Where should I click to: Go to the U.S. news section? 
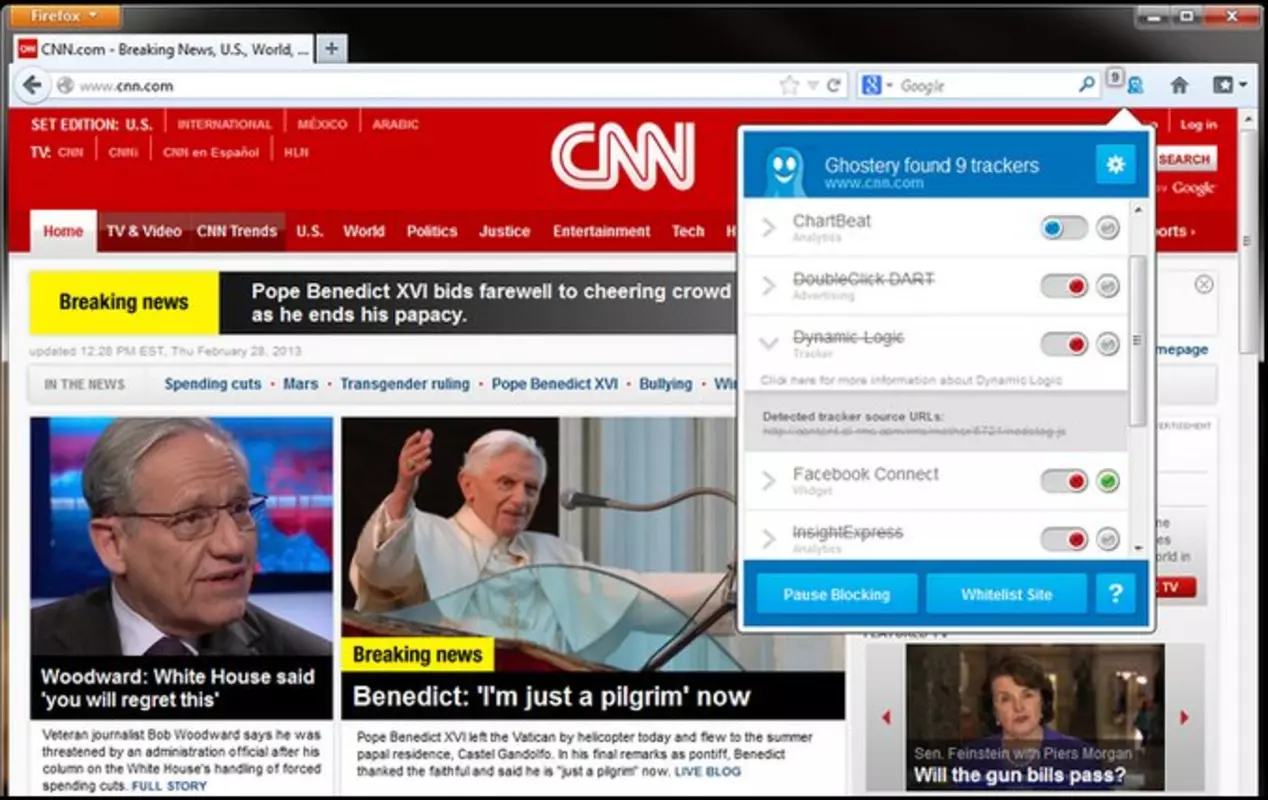tap(309, 231)
